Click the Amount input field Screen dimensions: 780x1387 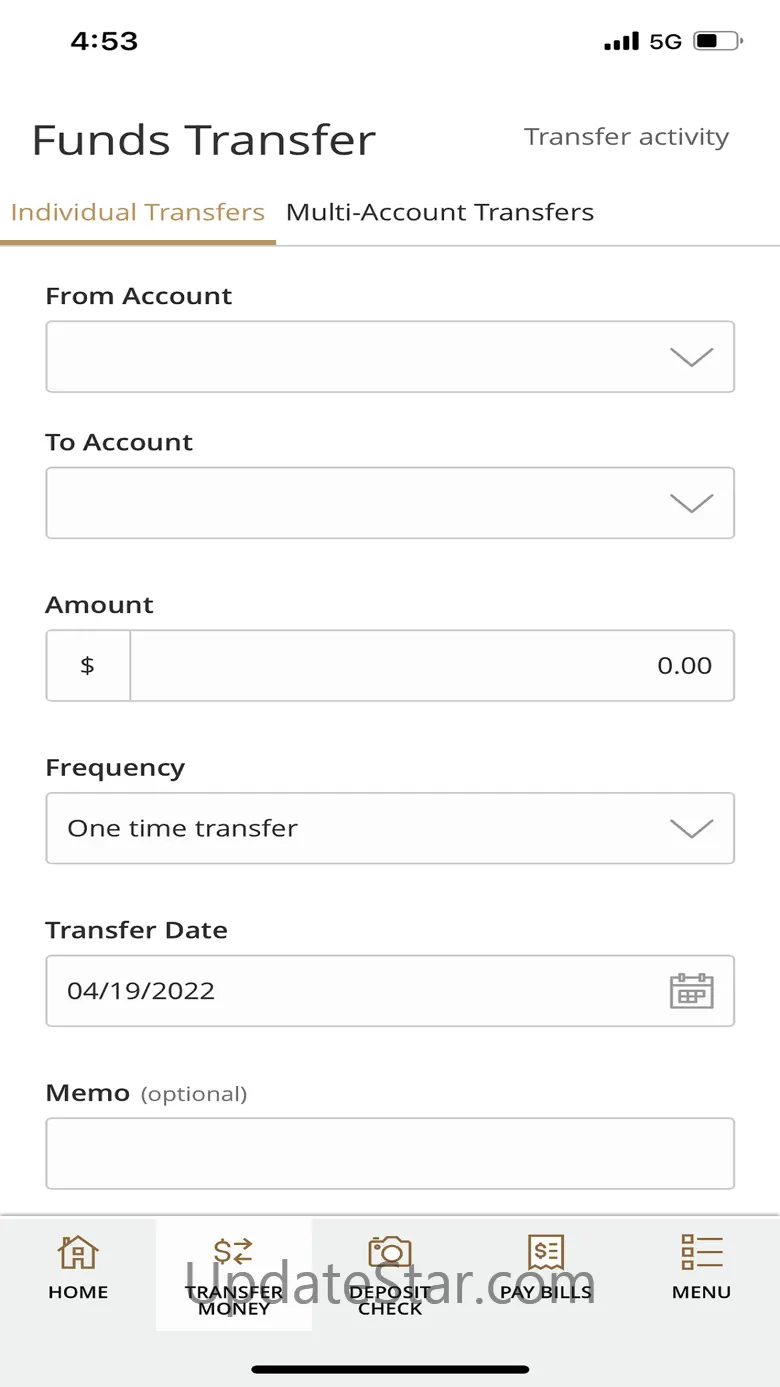pos(430,666)
